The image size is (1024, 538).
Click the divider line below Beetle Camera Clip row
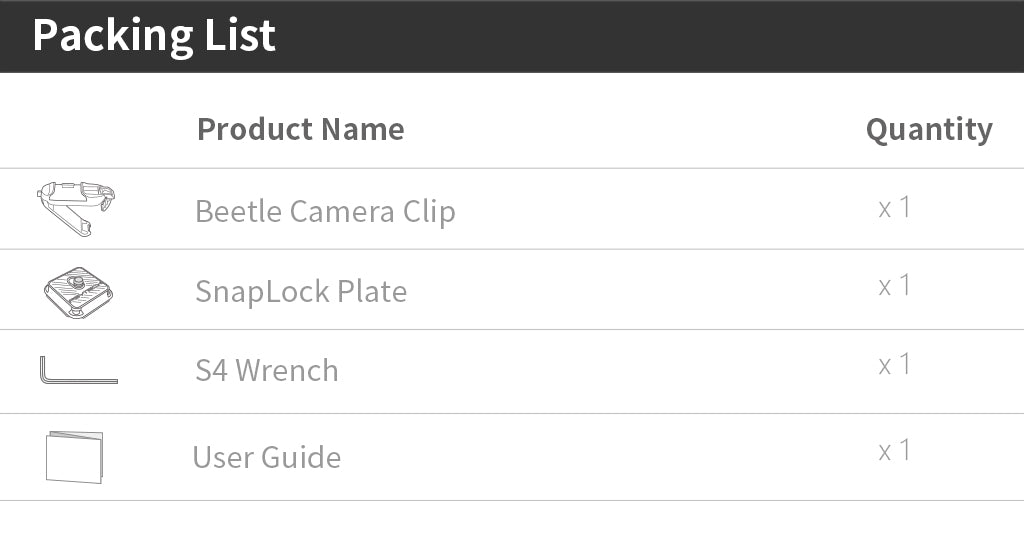pos(512,249)
